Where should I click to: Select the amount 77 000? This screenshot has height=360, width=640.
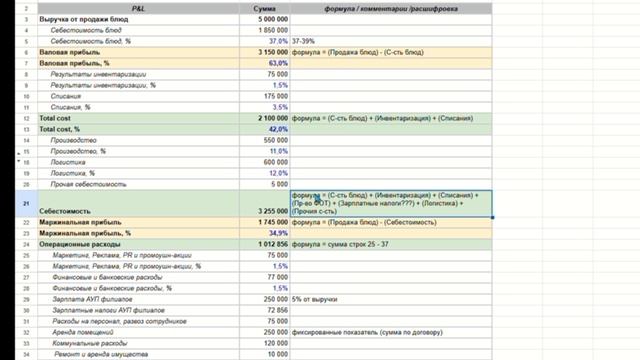coord(264,278)
